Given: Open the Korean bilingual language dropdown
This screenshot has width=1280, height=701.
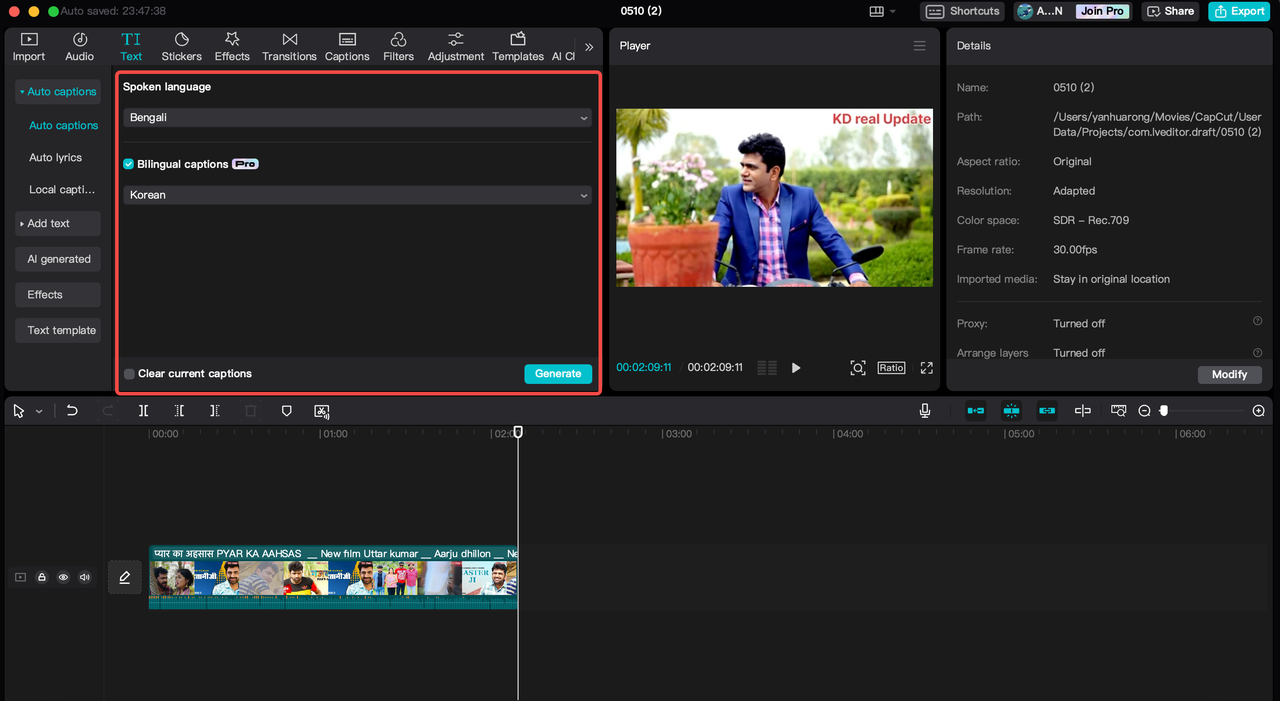Looking at the screenshot, I should coord(357,195).
